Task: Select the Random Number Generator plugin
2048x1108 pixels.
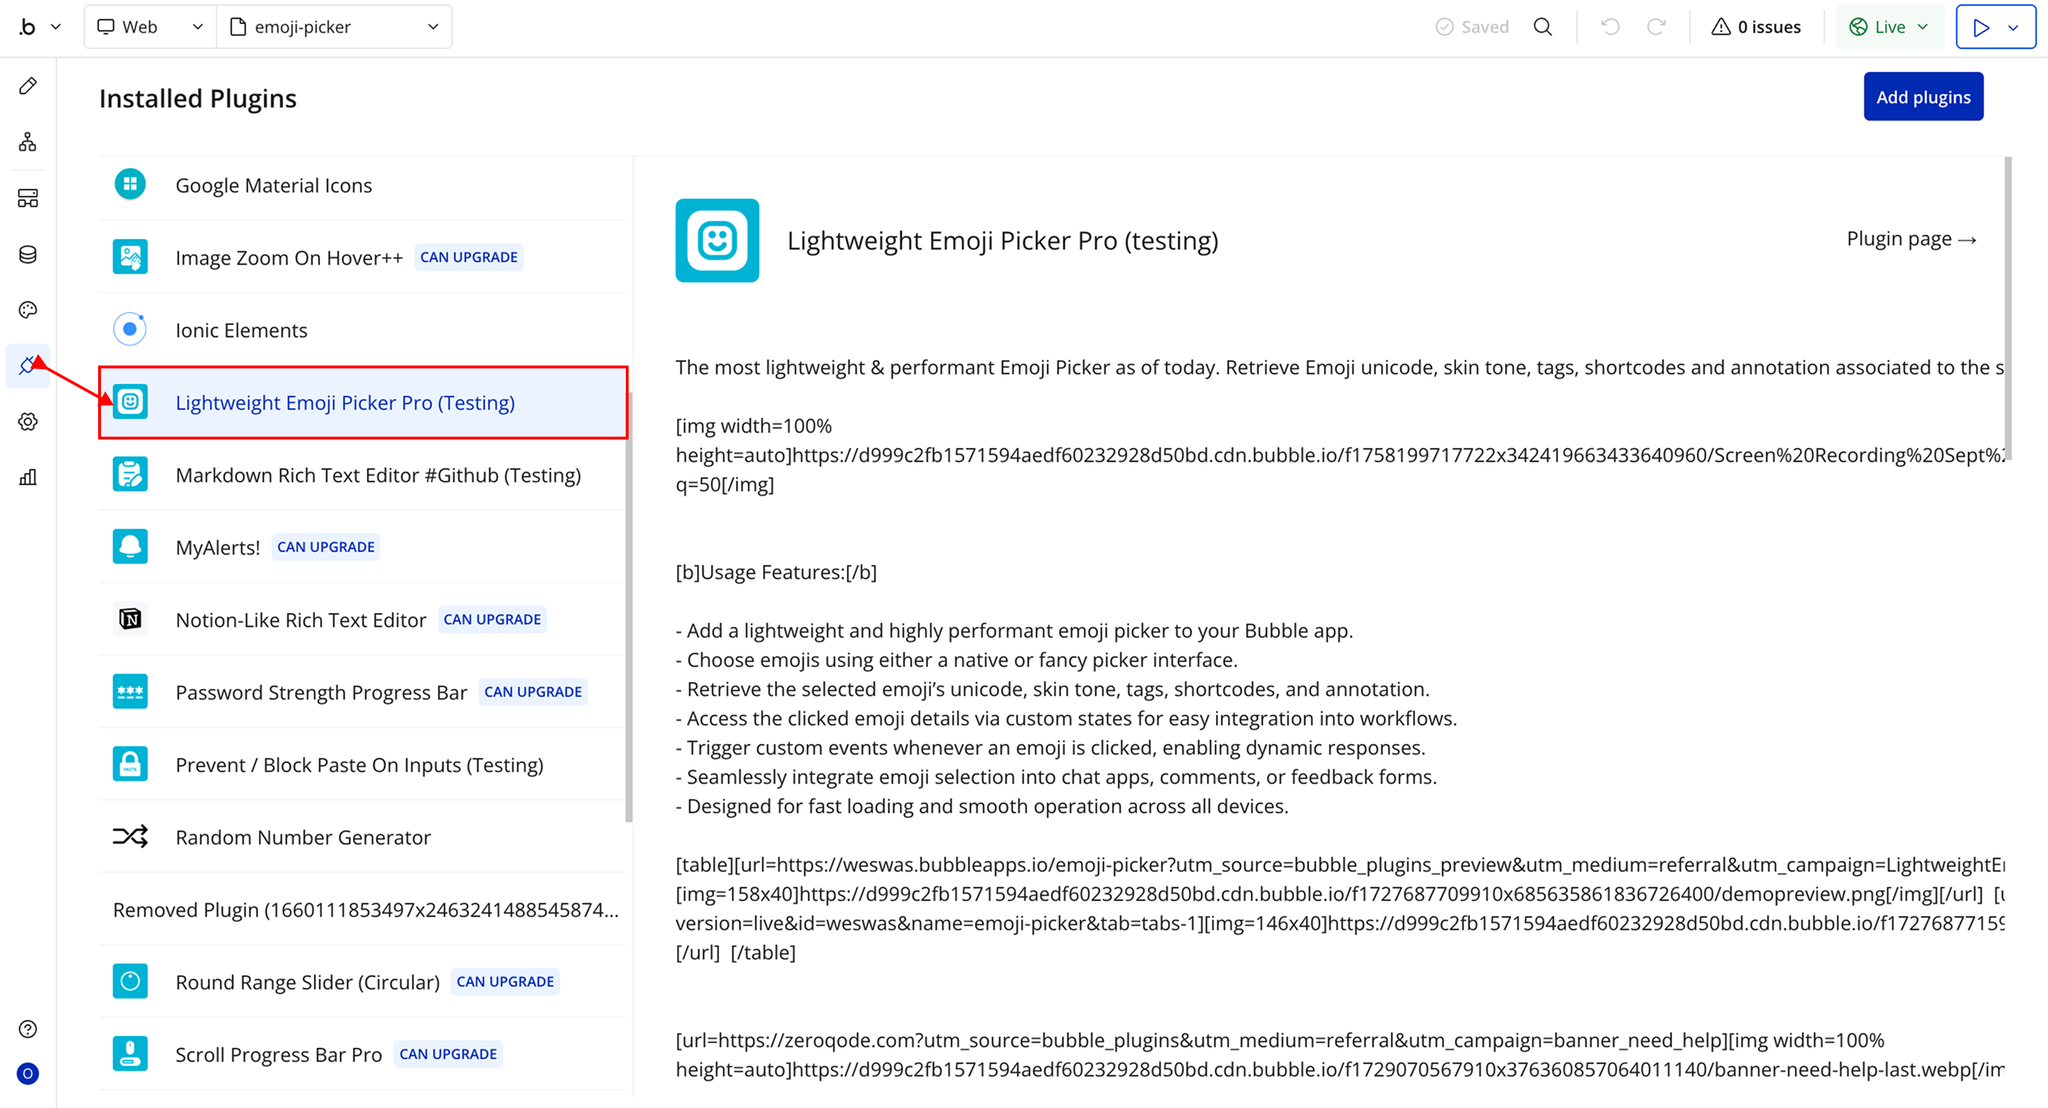Action: (302, 837)
